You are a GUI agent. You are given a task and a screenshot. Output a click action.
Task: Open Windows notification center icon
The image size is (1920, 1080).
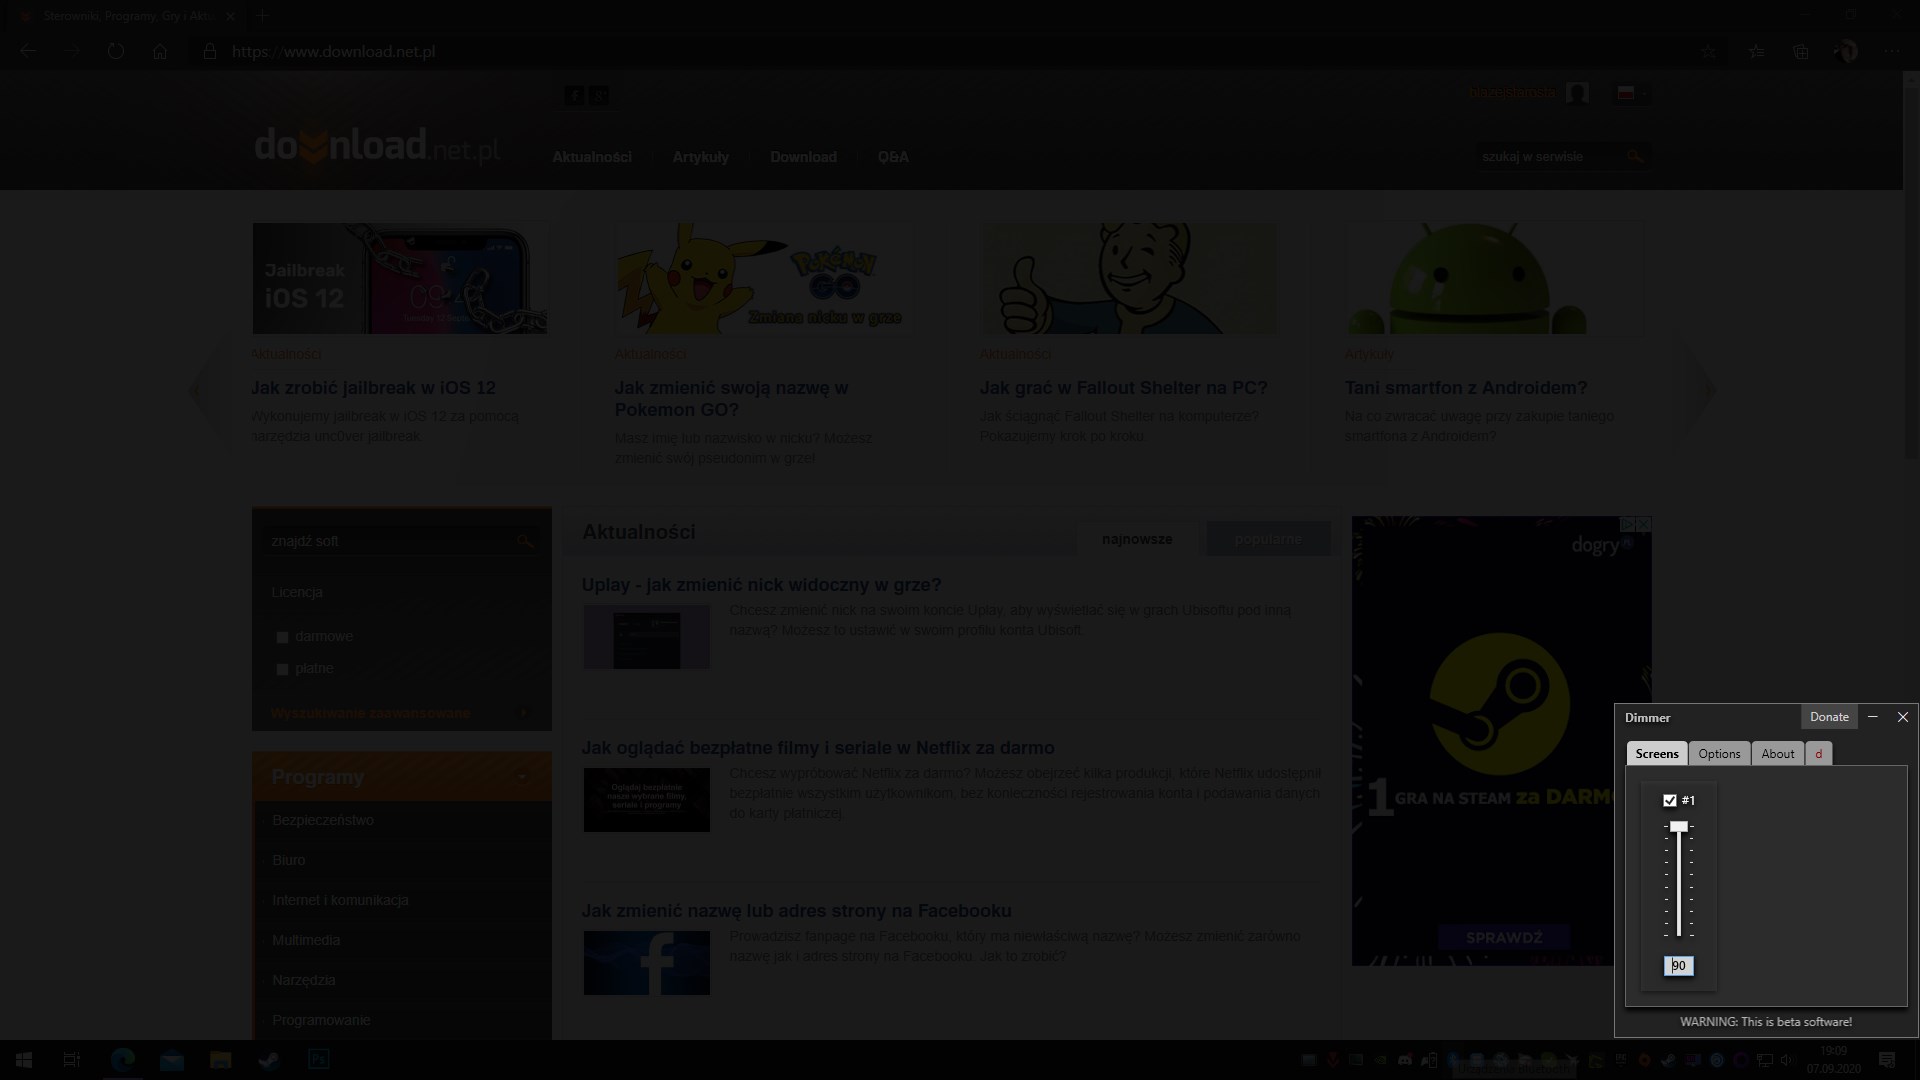(x=1887, y=1060)
